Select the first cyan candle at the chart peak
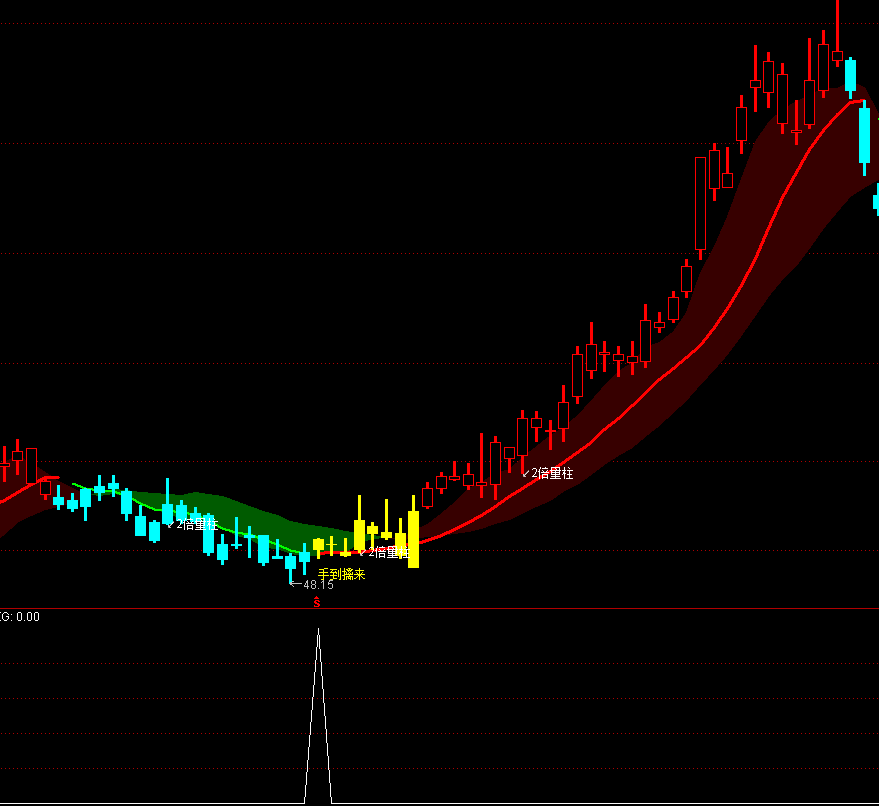Image resolution: width=879 pixels, height=806 pixels. pyautogui.click(x=850, y=76)
